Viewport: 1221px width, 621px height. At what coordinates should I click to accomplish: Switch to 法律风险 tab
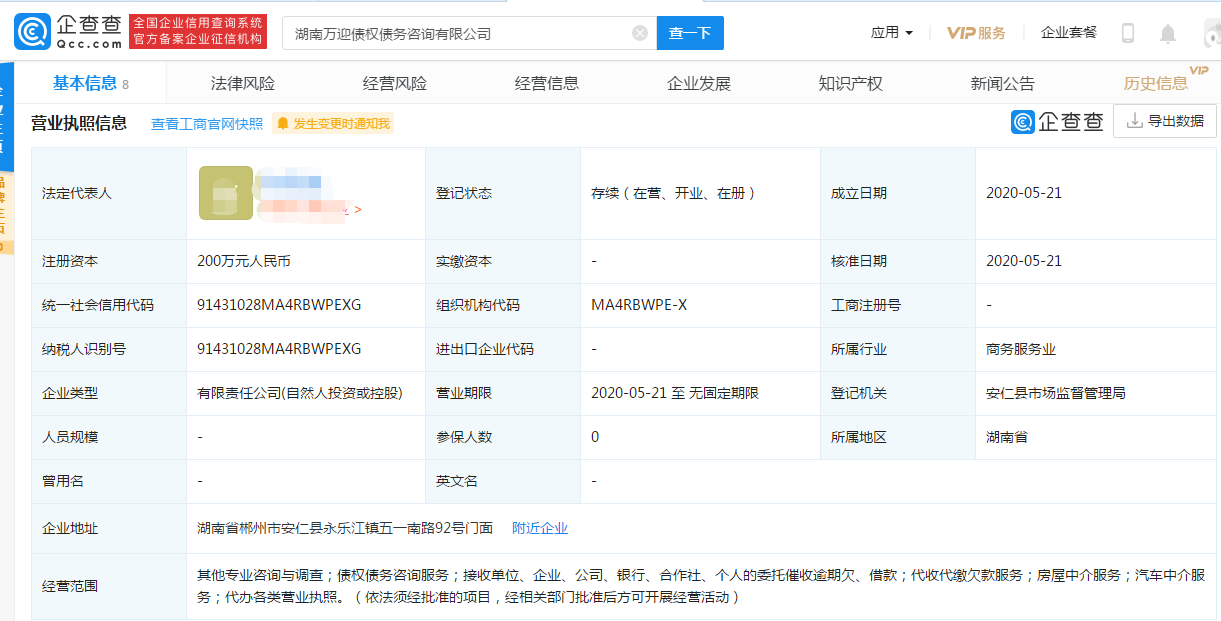click(243, 84)
